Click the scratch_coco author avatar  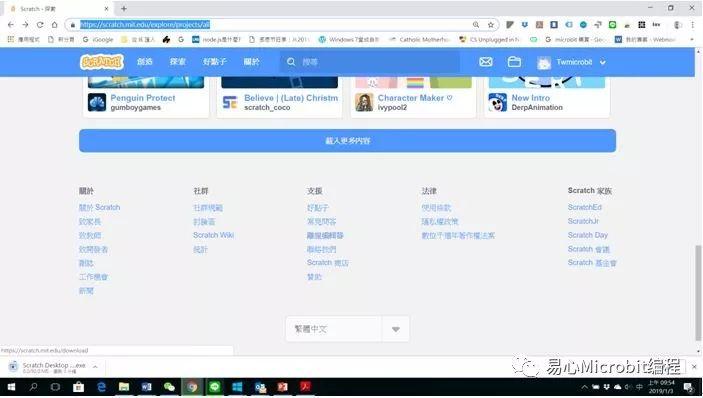click(x=230, y=102)
